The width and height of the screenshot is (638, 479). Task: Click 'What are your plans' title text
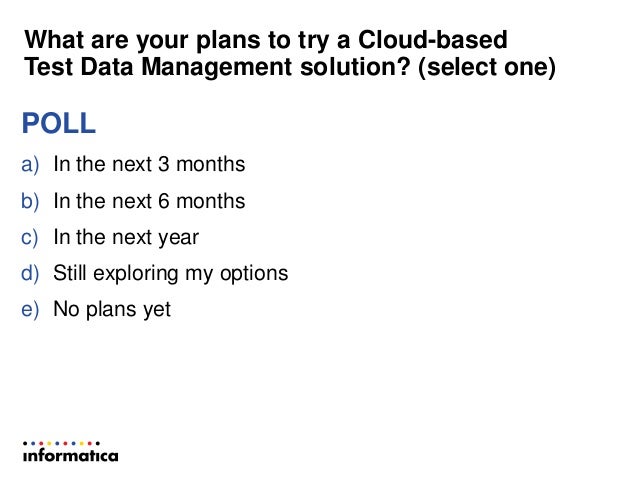point(118,41)
